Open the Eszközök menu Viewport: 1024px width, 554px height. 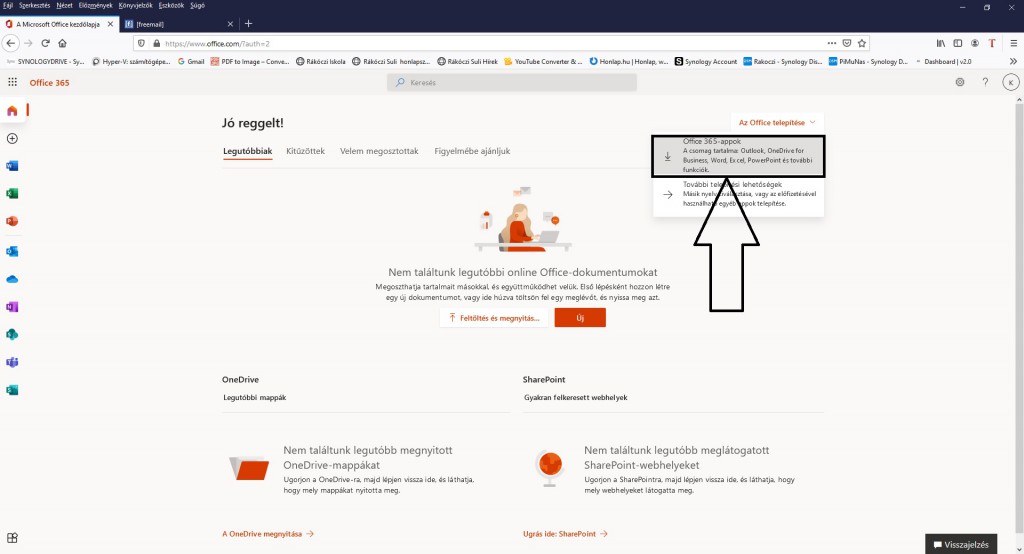pos(171,5)
